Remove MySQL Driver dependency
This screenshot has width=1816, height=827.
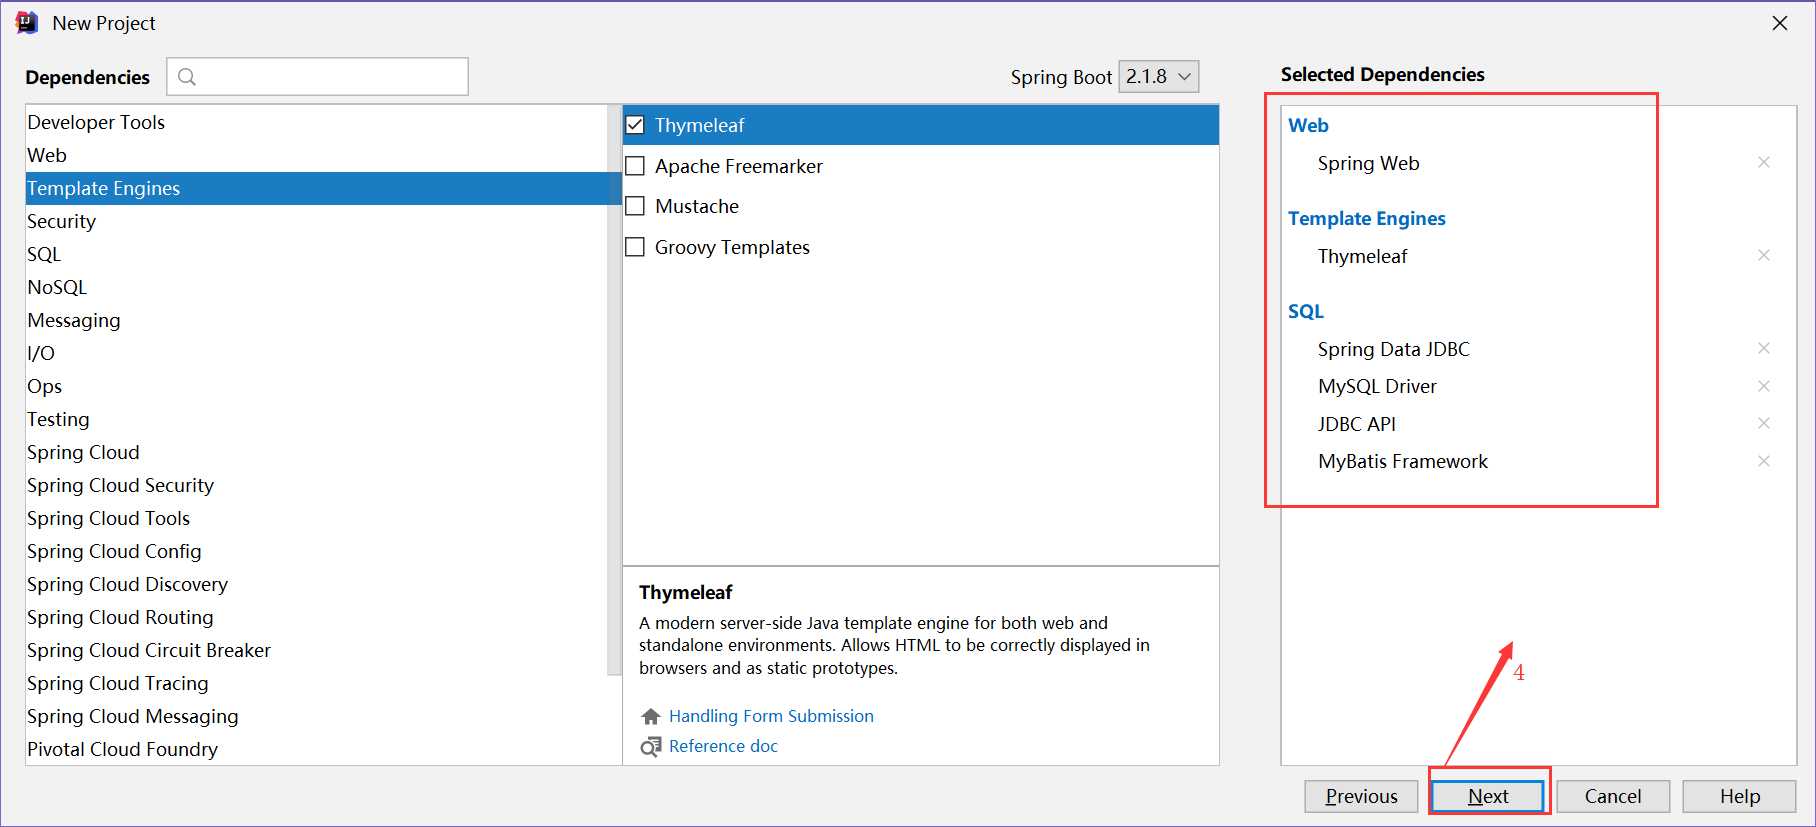[1764, 386]
